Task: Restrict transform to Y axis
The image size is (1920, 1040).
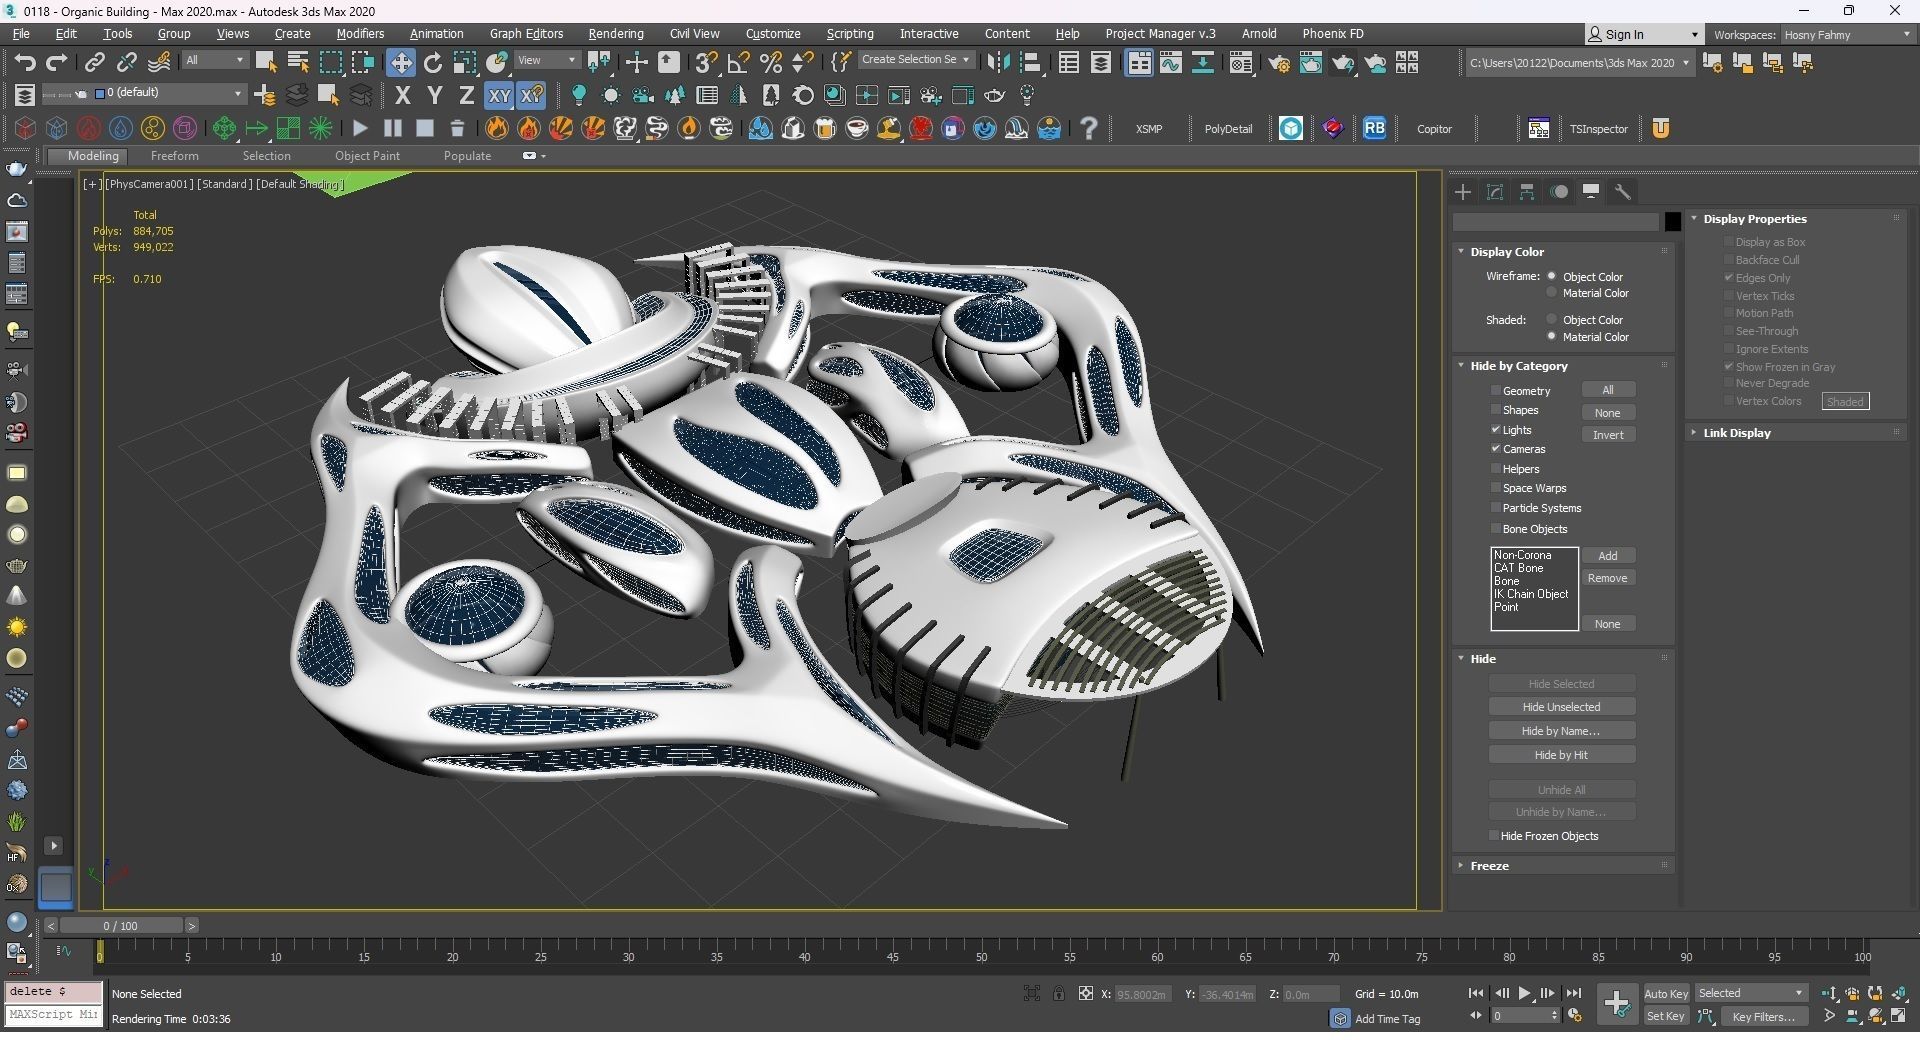Action: point(434,95)
